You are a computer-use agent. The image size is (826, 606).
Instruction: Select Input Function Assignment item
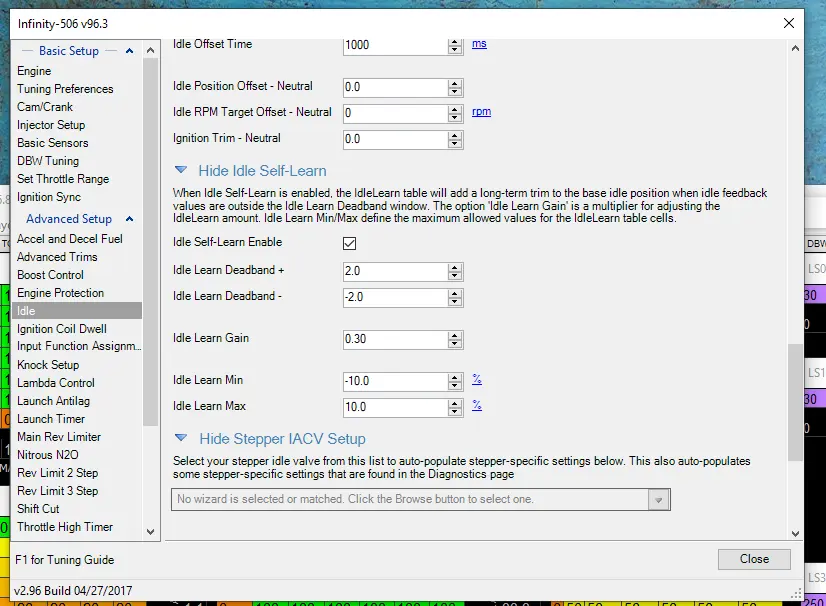(x=79, y=346)
